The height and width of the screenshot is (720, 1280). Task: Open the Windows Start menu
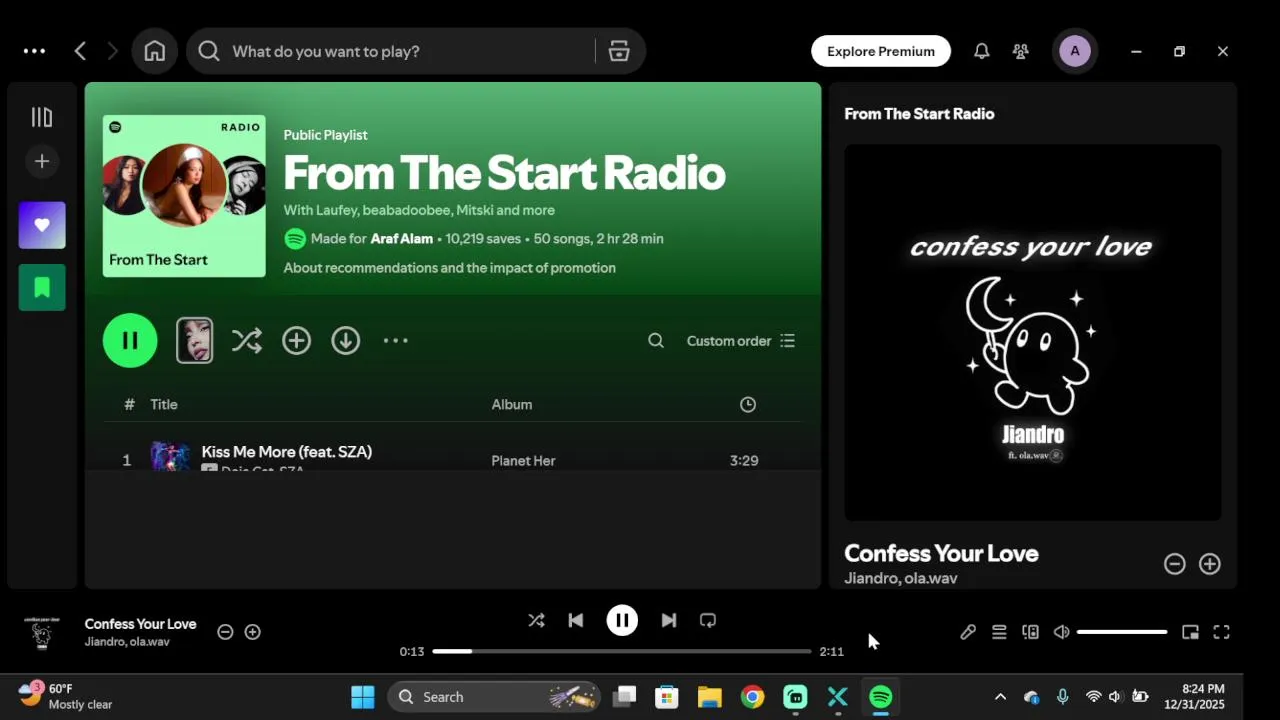click(x=363, y=697)
